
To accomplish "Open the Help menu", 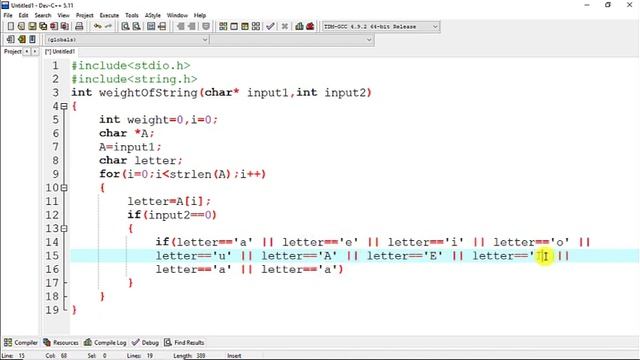I will point(200,16).
